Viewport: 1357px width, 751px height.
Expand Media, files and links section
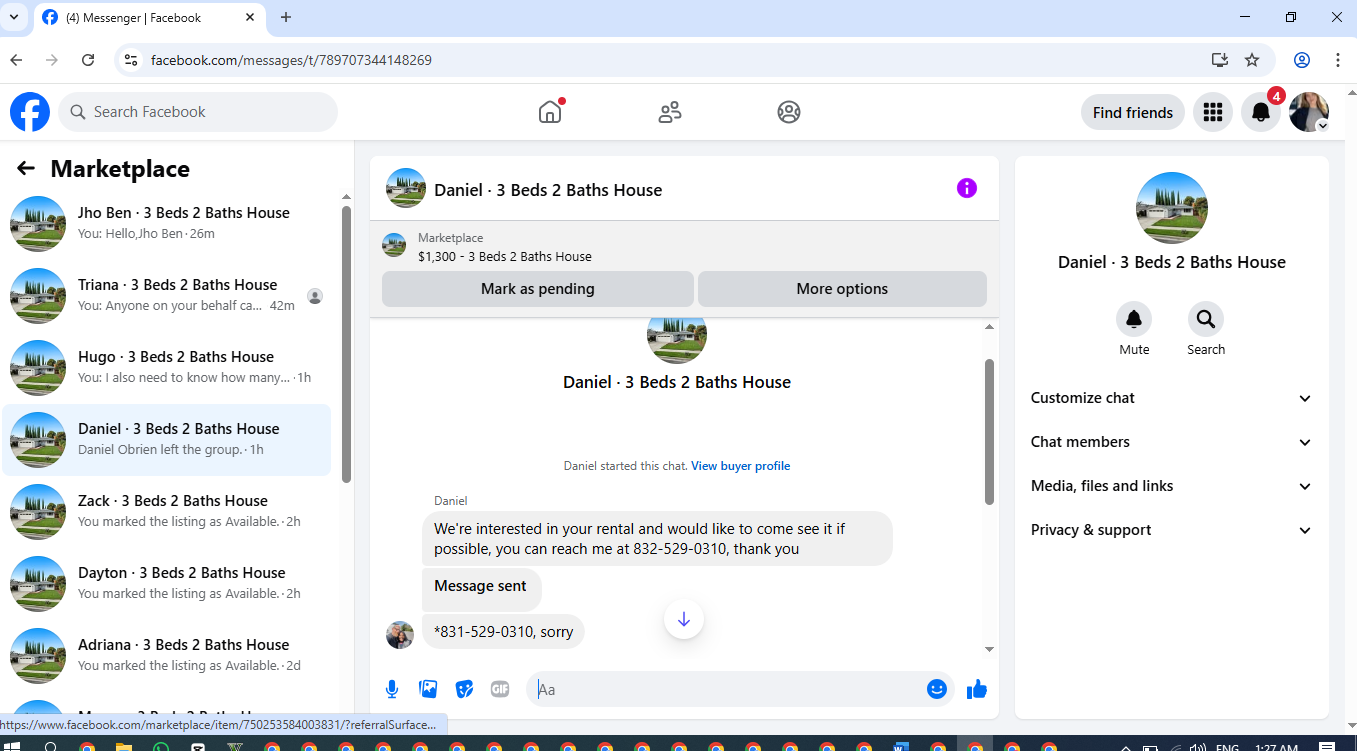pyautogui.click(x=1171, y=486)
